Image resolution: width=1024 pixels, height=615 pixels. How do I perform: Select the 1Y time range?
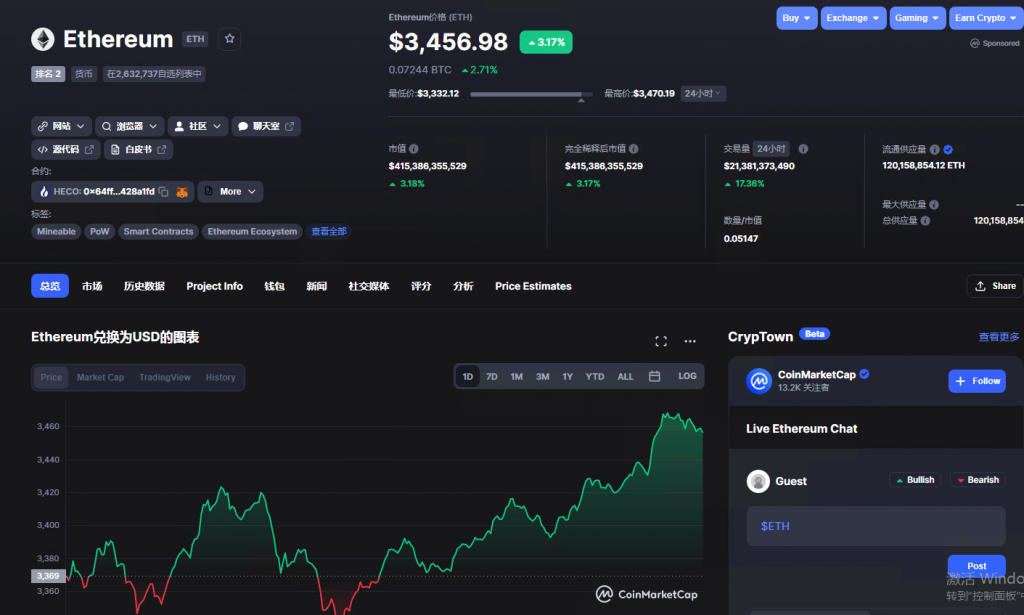pyautogui.click(x=568, y=376)
